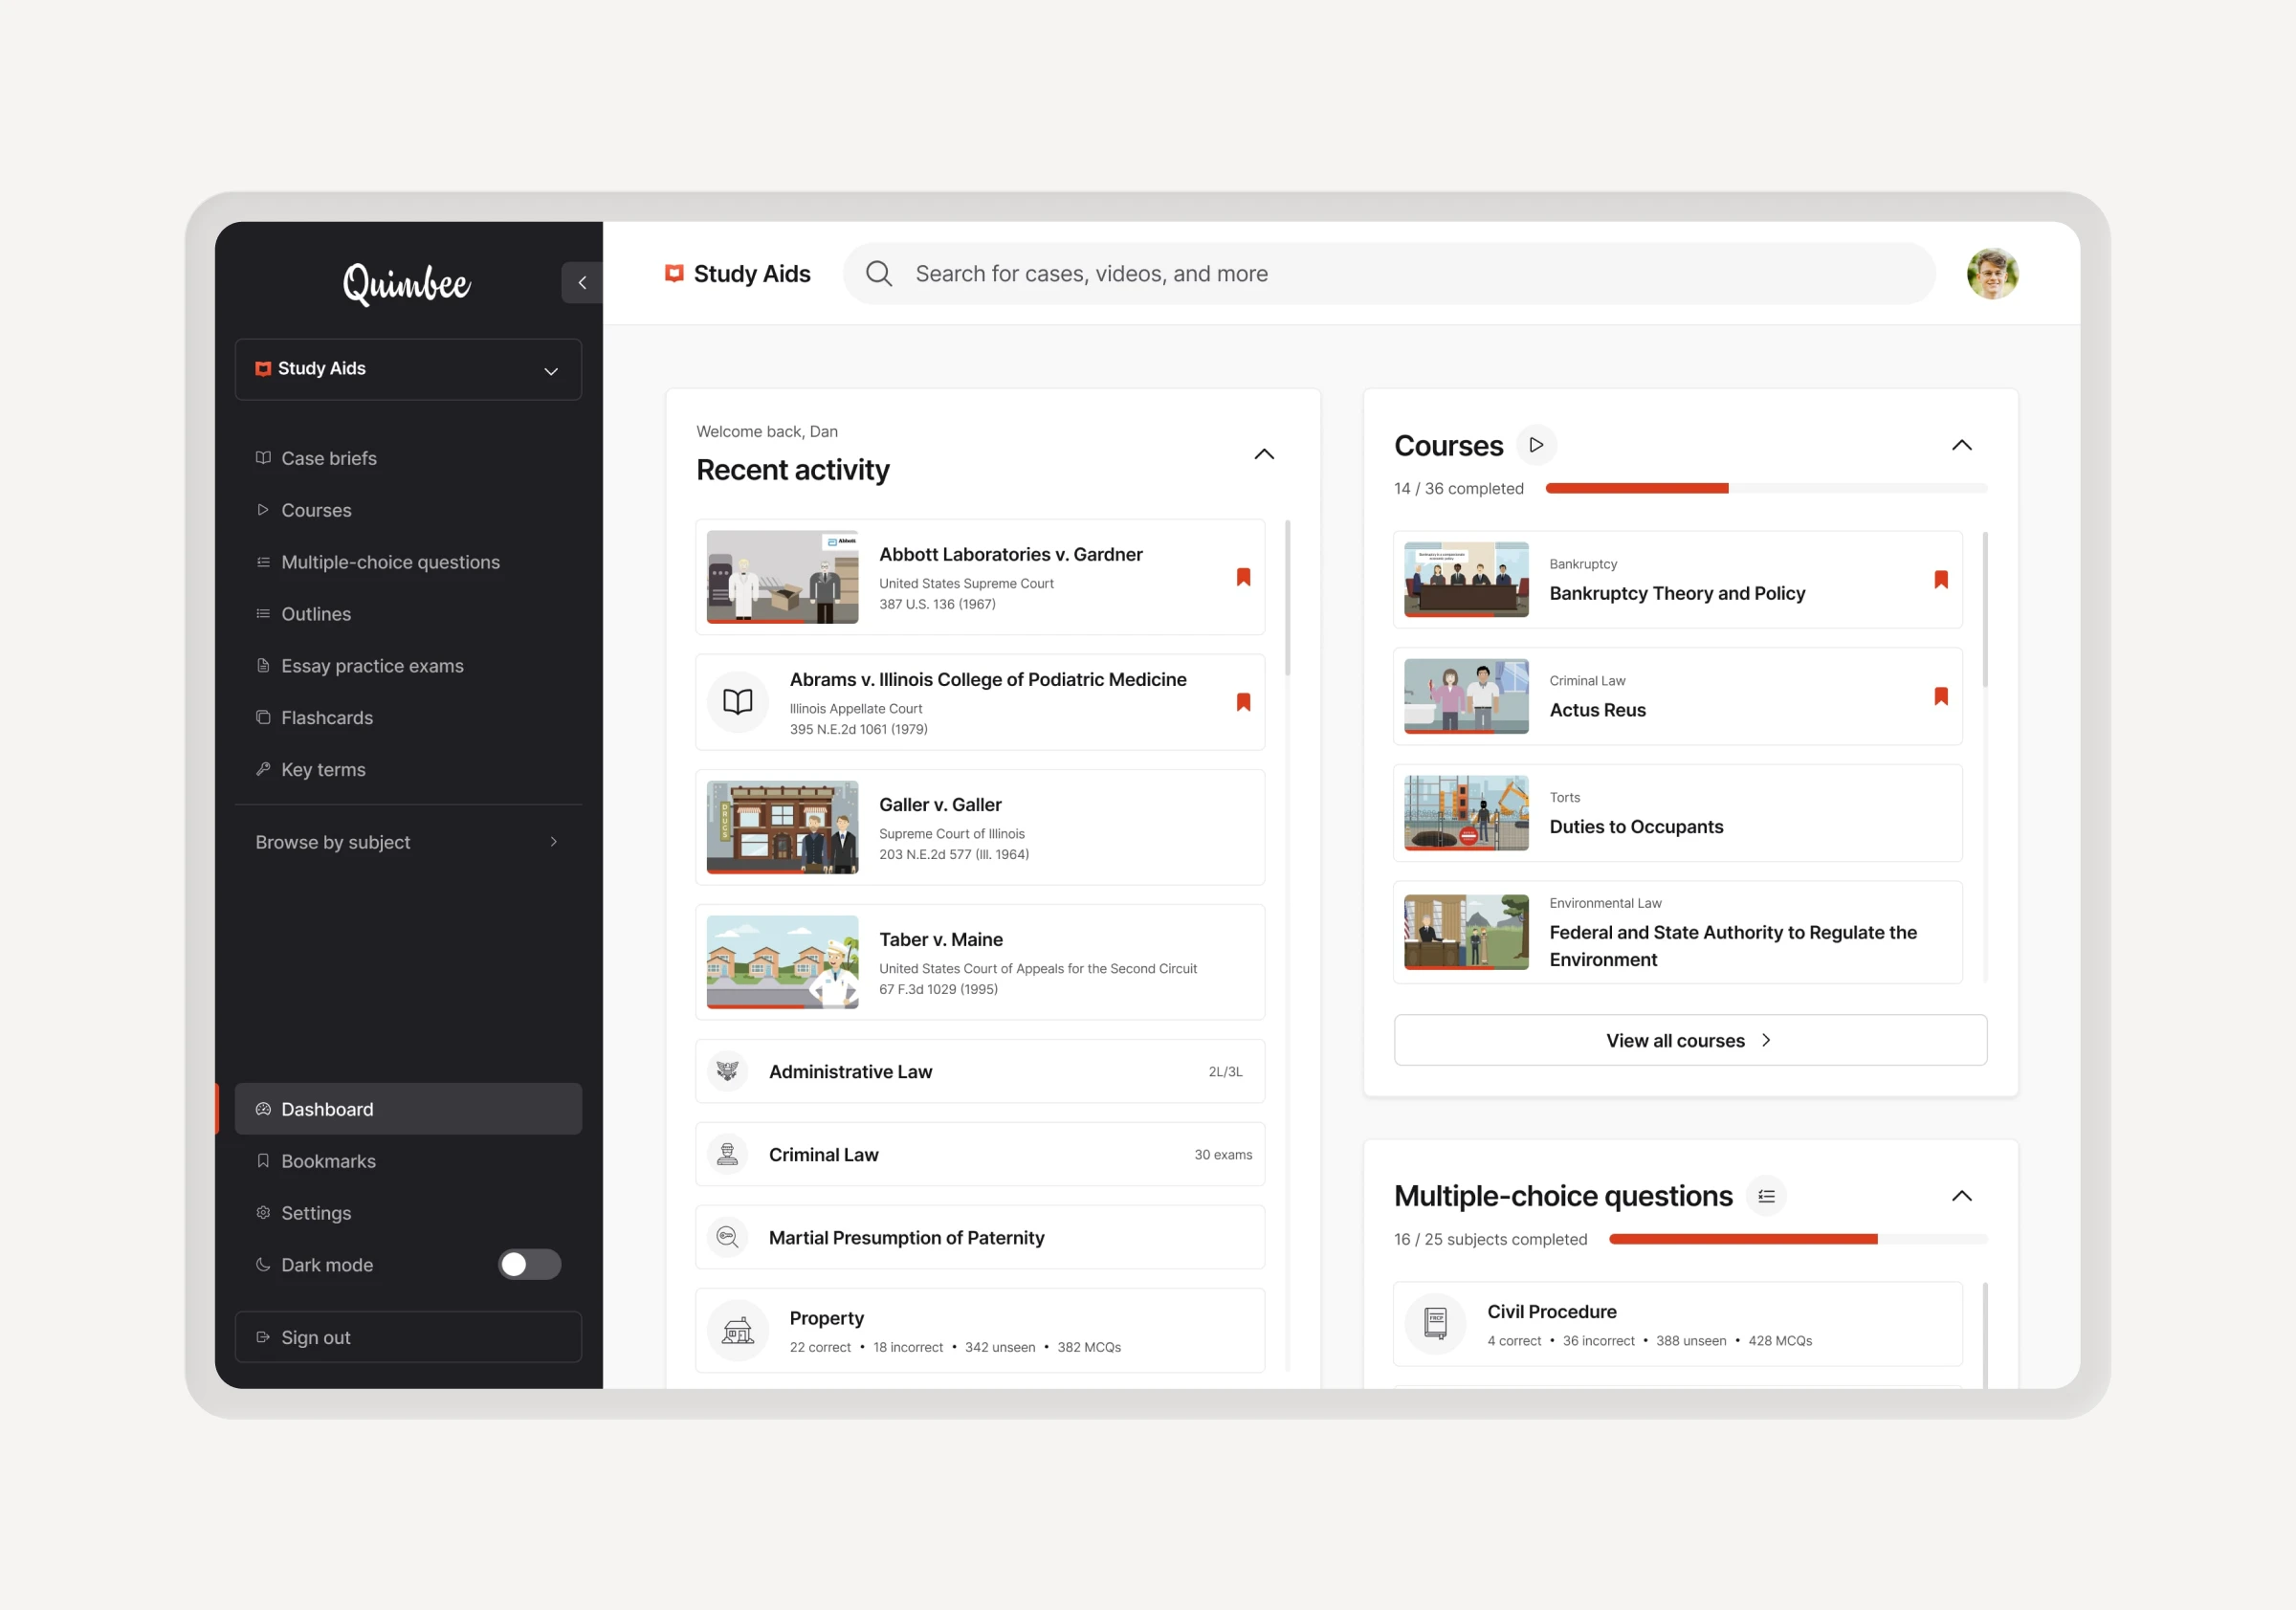This screenshot has width=2296, height=1610.
Task: Open Flashcards from the sidebar
Action: tap(326, 718)
